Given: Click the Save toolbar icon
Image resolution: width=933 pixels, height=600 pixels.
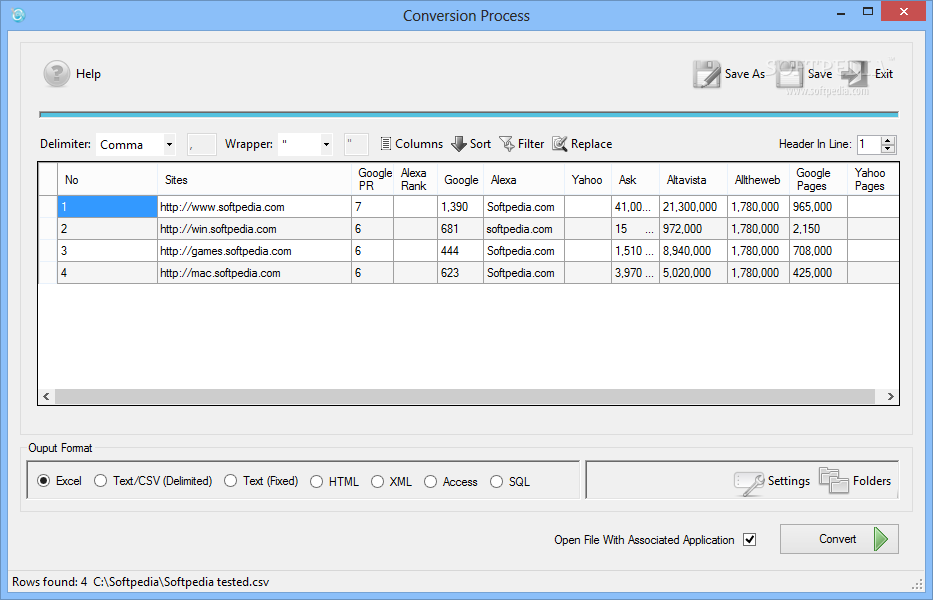Looking at the screenshot, I should click(790, 74).
